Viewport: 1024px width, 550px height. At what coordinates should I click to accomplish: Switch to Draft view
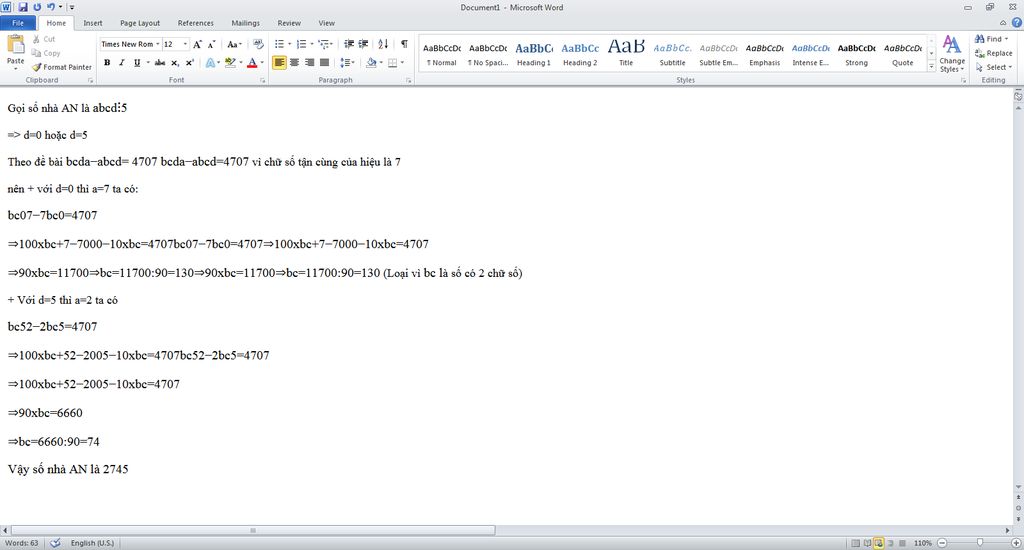(903, 543)
